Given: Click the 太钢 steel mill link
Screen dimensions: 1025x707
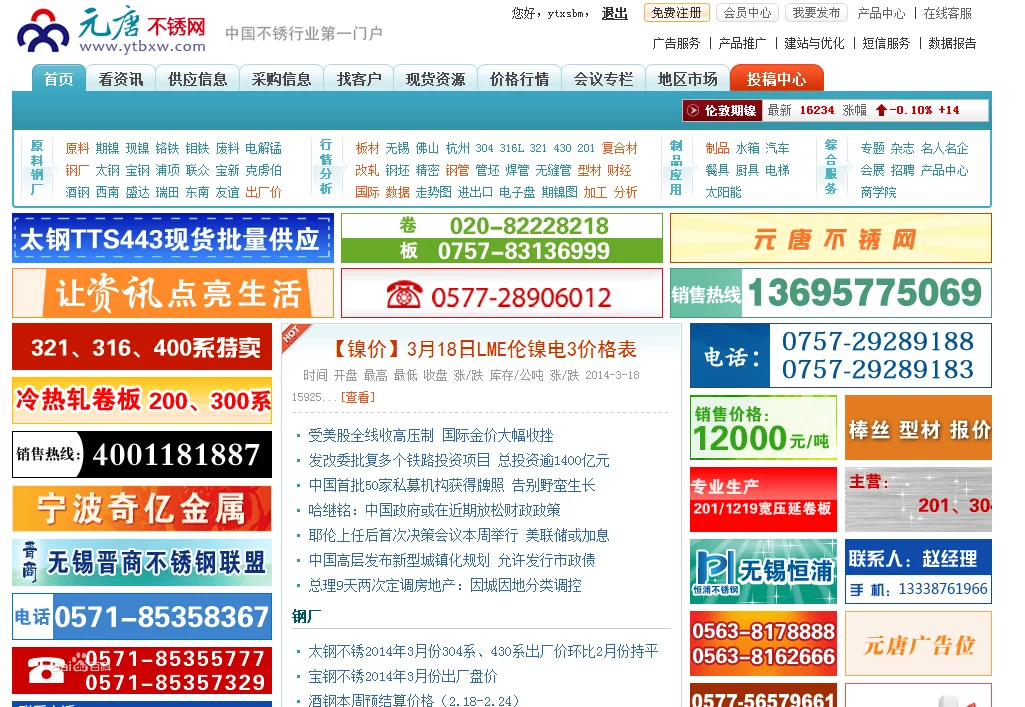Looking at the screenshot, I should click(x=107, y=170).
